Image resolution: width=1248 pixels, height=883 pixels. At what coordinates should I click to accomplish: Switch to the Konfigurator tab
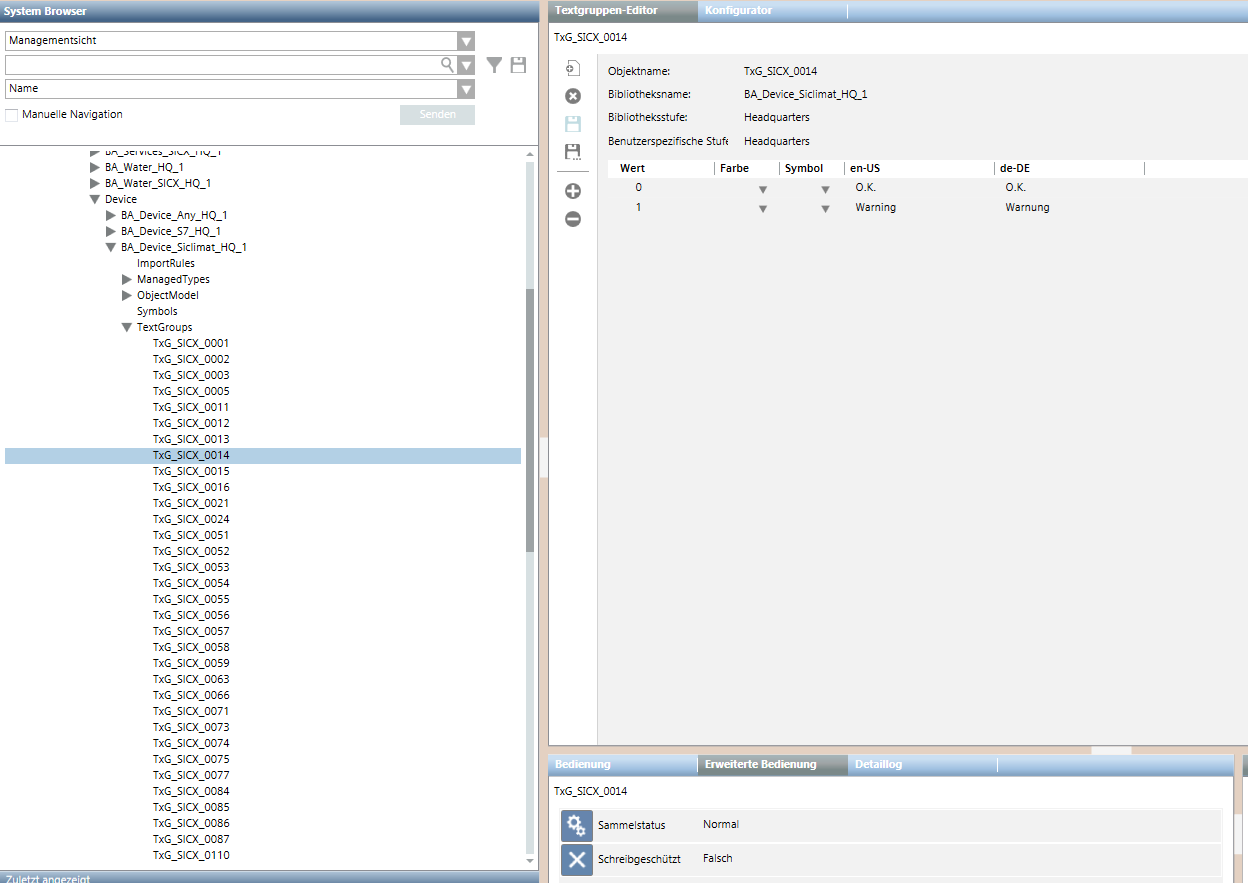tap(738, 11)
